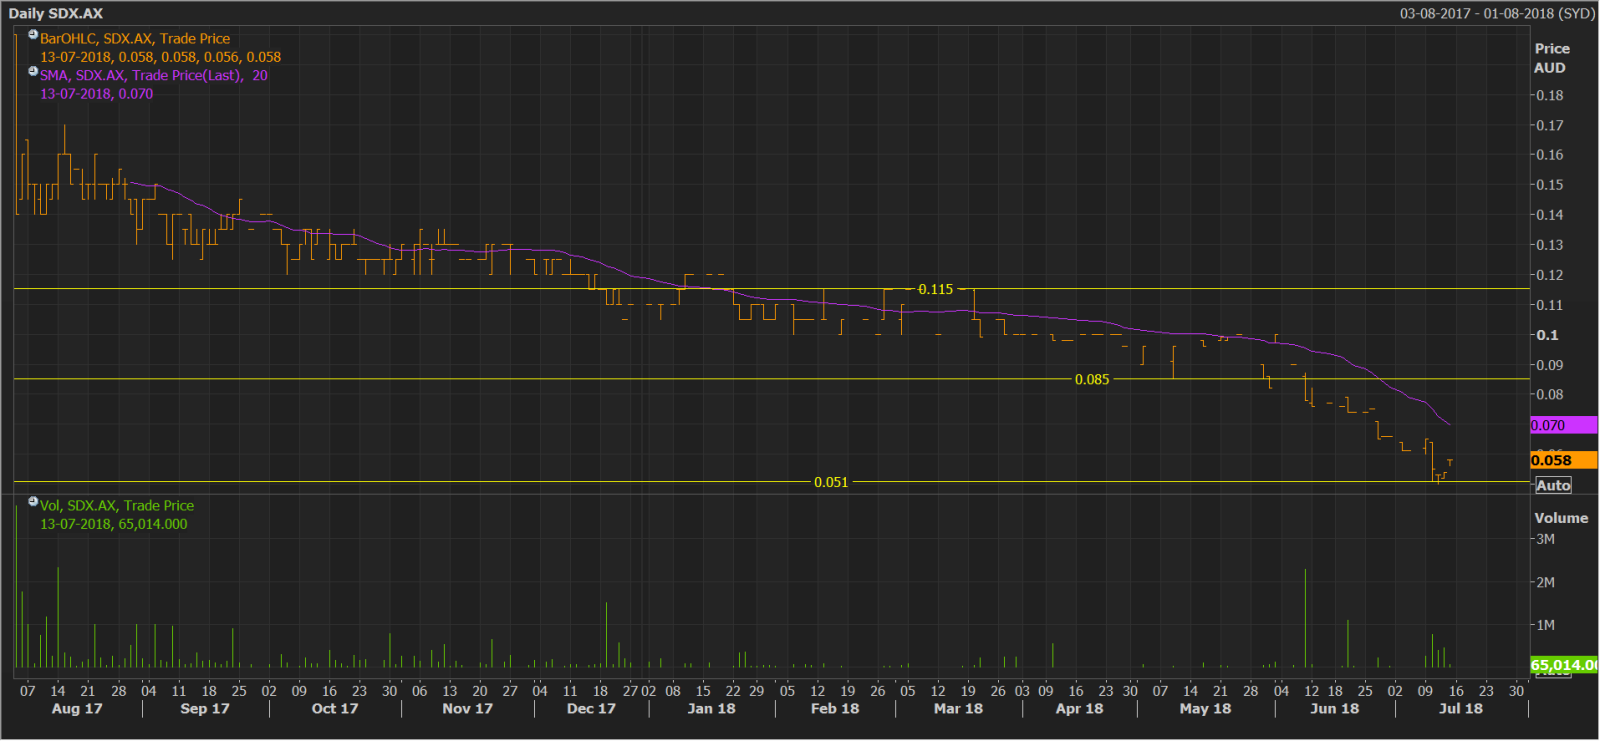Click the 'Daily SDX.AX' chart title
The height and width of the screenshot is (741, 1600).
tap(56, 13)
